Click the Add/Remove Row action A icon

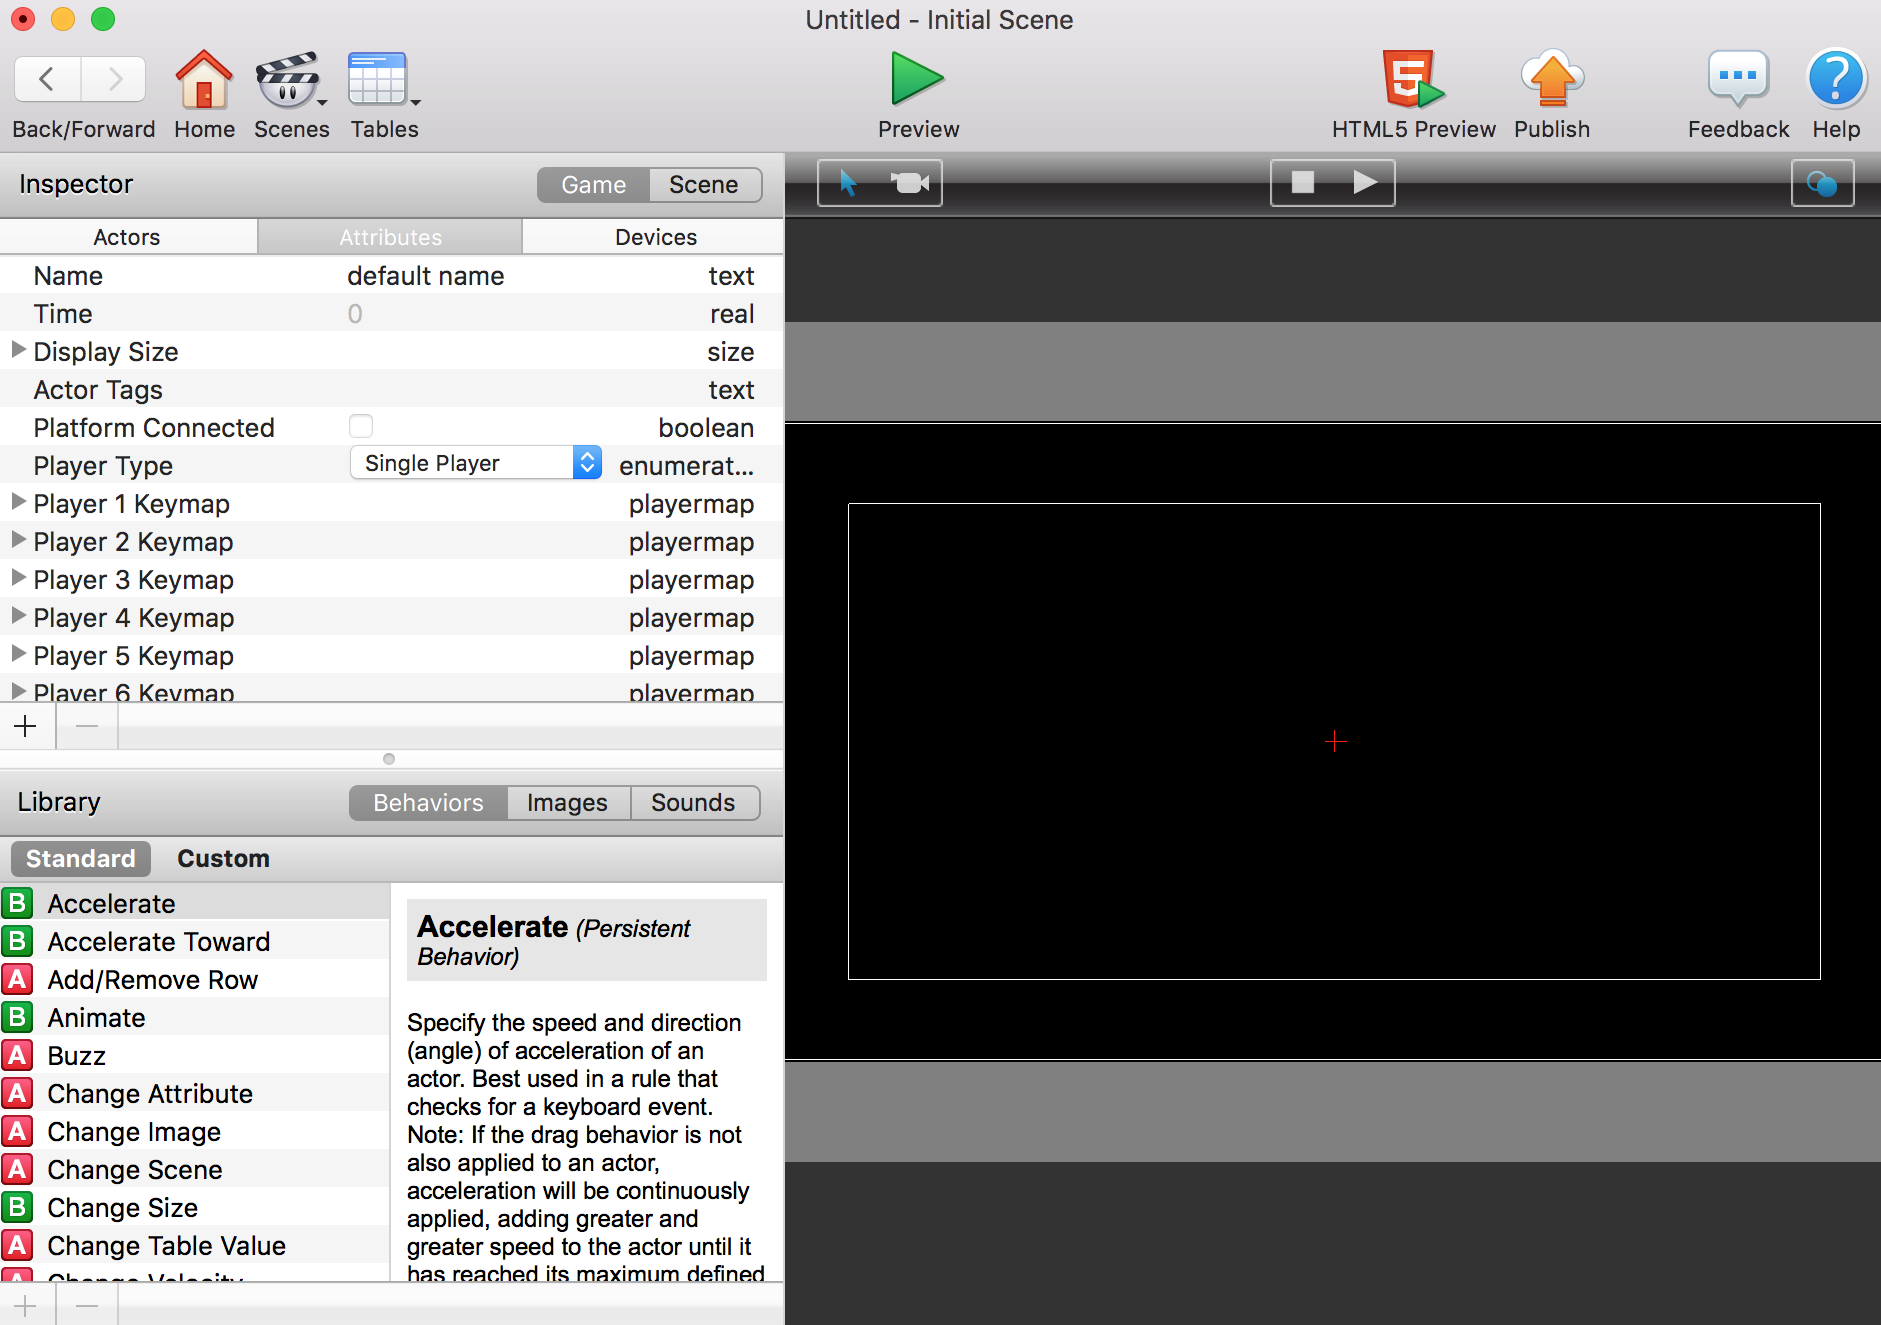point(17,979)
